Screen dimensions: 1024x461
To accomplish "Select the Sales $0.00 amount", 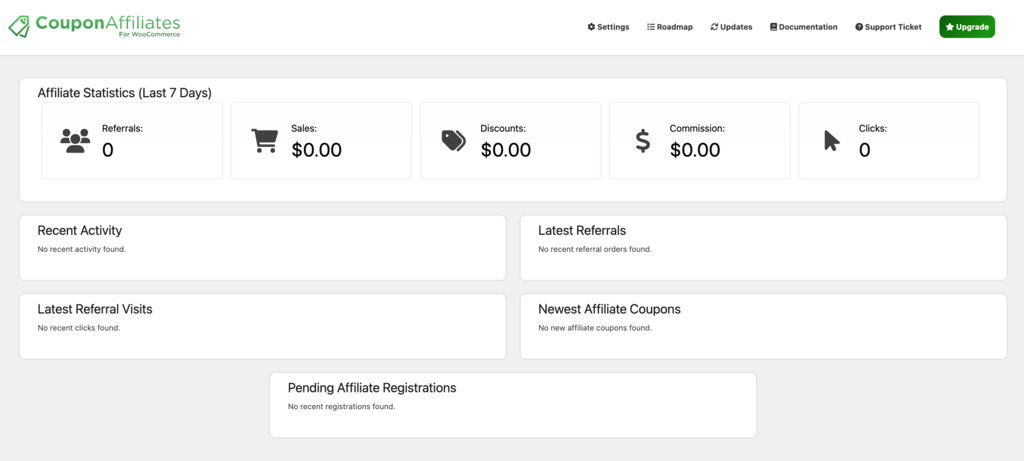I will (316, 150).
